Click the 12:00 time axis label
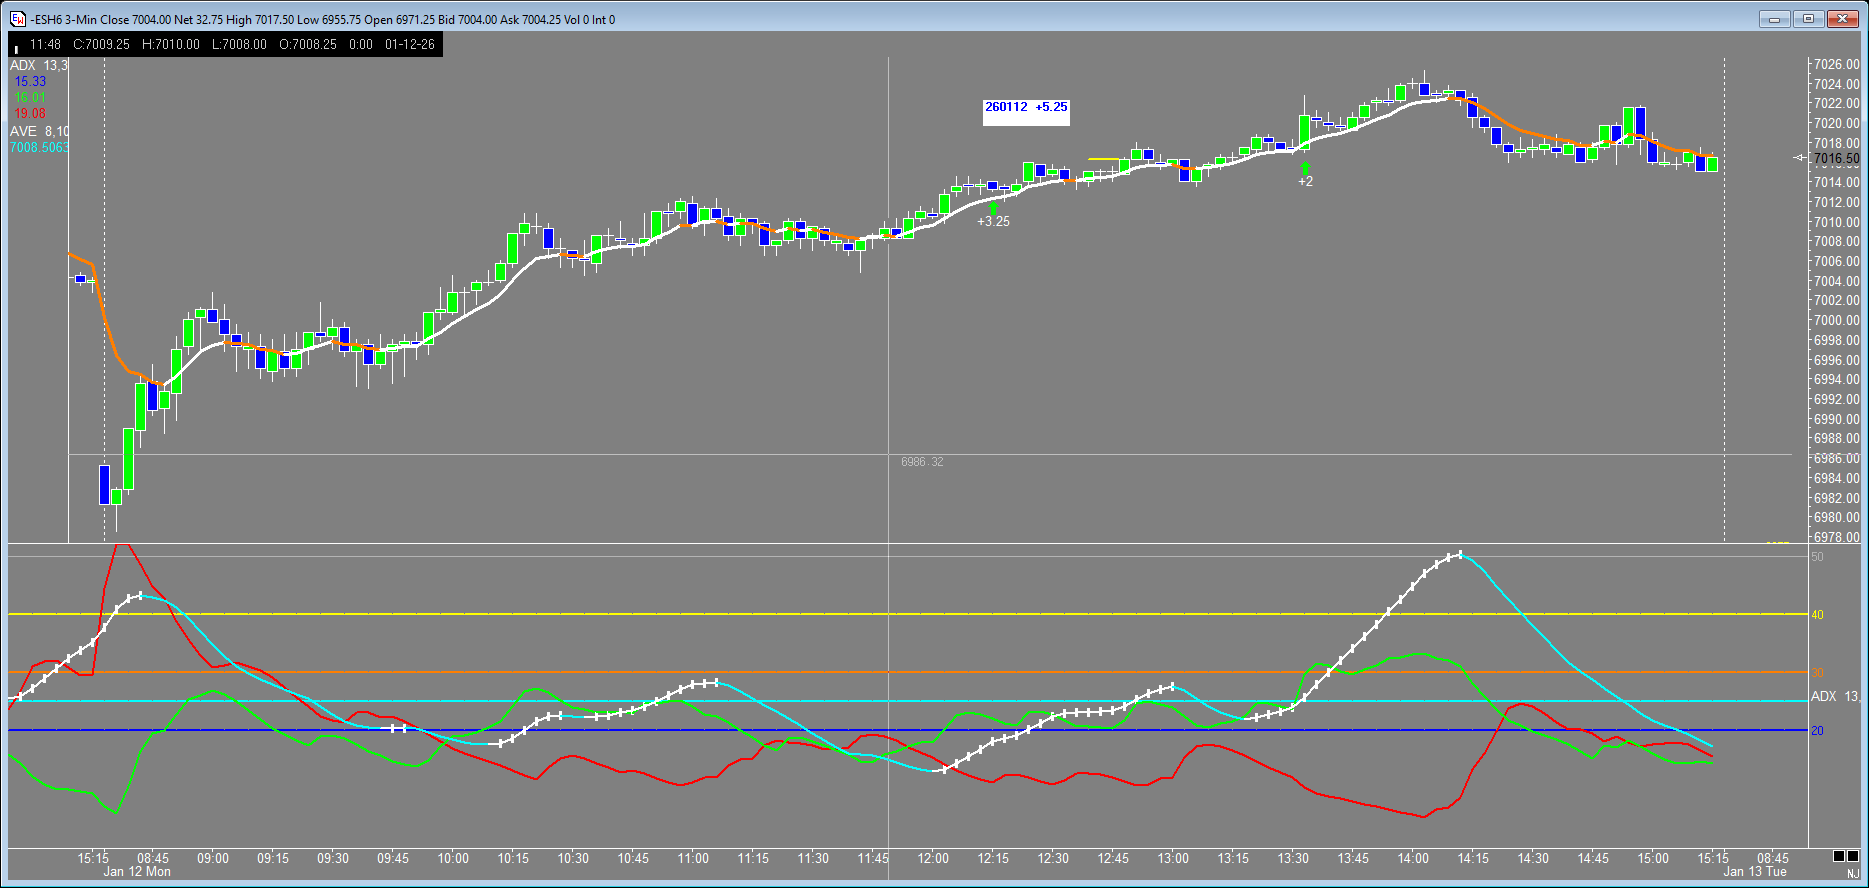 (932, 858)
